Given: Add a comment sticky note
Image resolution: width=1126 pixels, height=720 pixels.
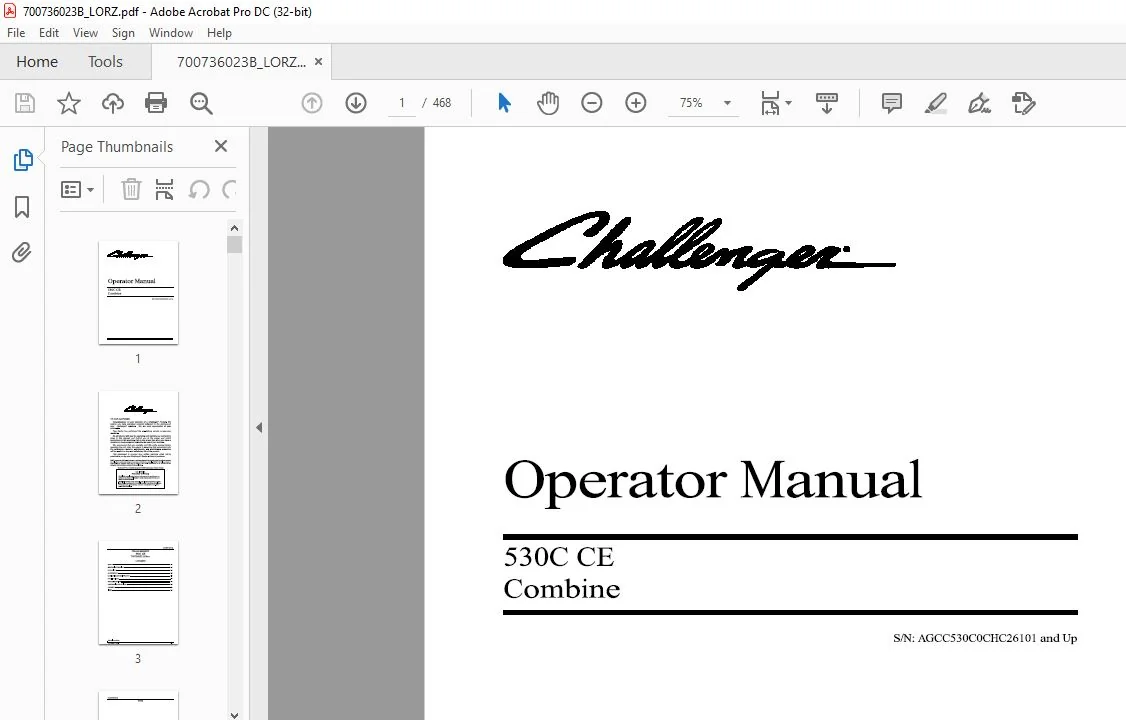Looking at the screenshot, I should [891, 103].
